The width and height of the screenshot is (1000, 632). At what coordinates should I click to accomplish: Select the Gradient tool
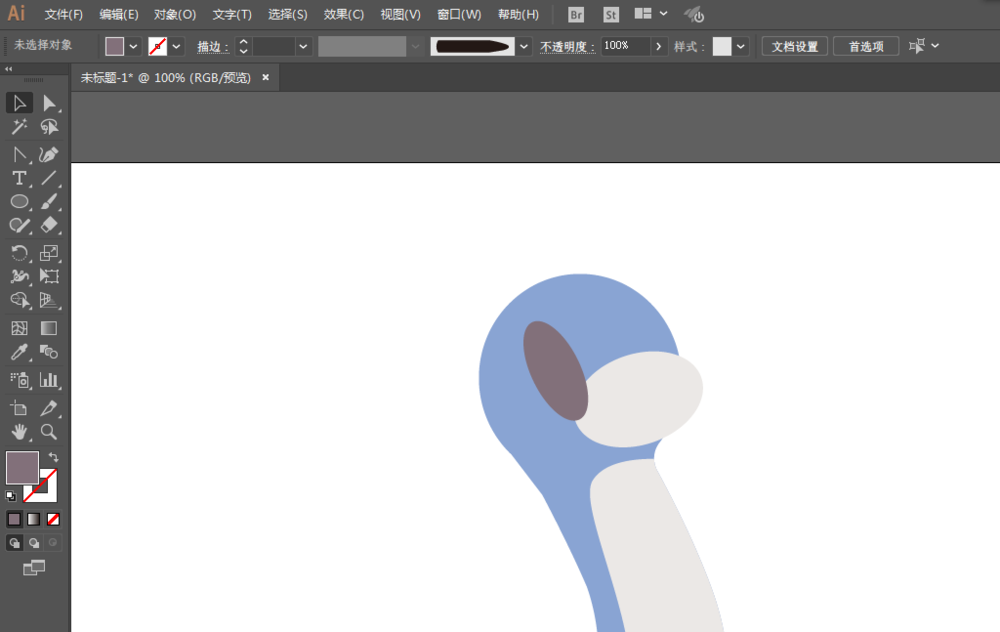click(49, 328)
